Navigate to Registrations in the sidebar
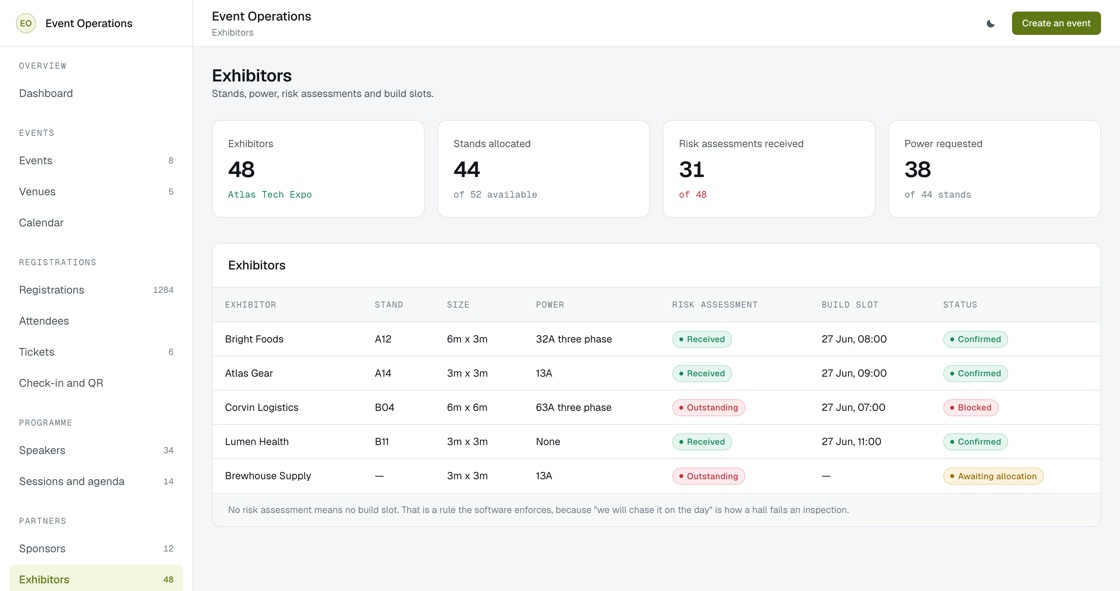Screen dimensions: 1120x591 (96, 290)
